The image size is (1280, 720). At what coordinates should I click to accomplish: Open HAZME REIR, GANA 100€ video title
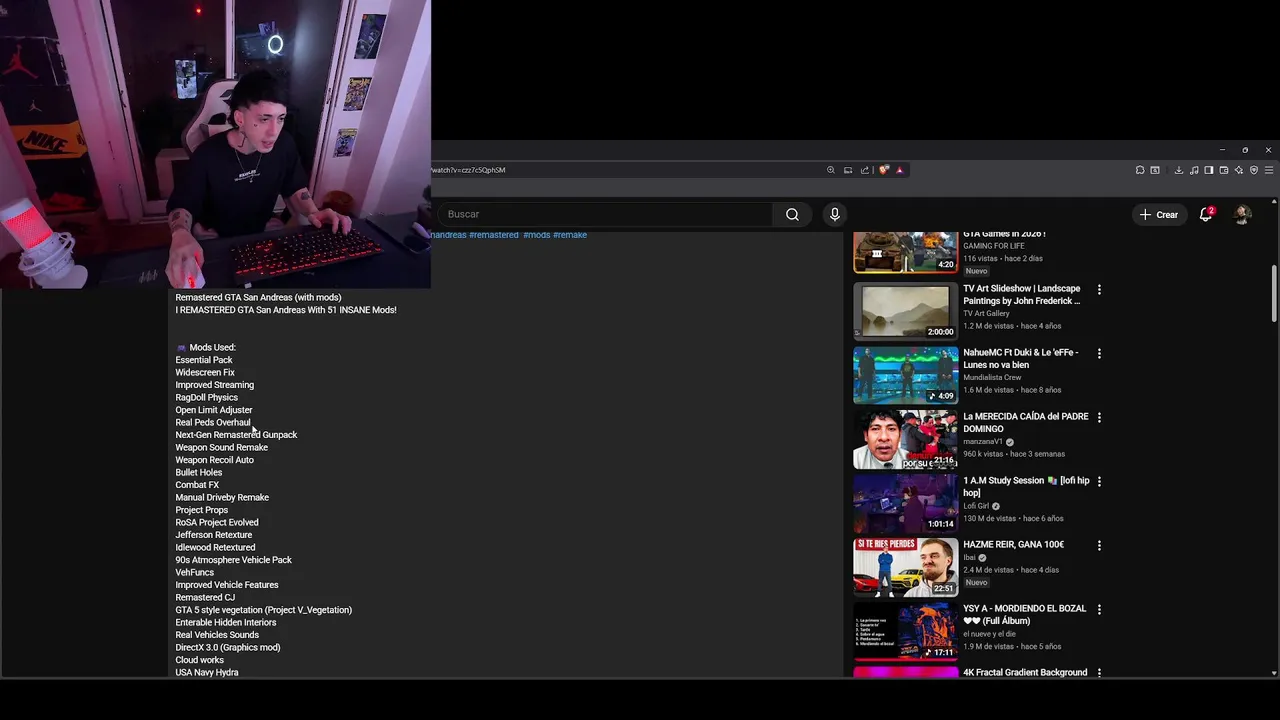click(x=1013, y=545)
